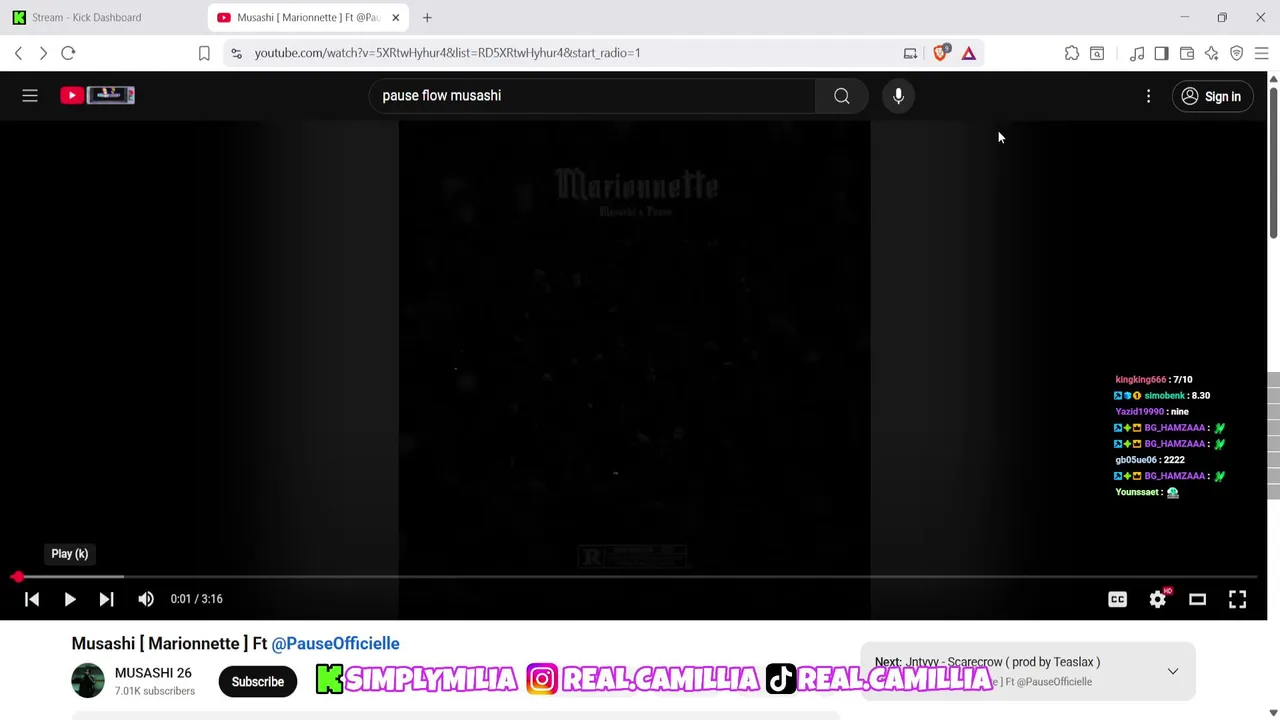The height and width of the screenshot is (720, 1280).
Task: Bookmark this page
Action: (204, 53)
